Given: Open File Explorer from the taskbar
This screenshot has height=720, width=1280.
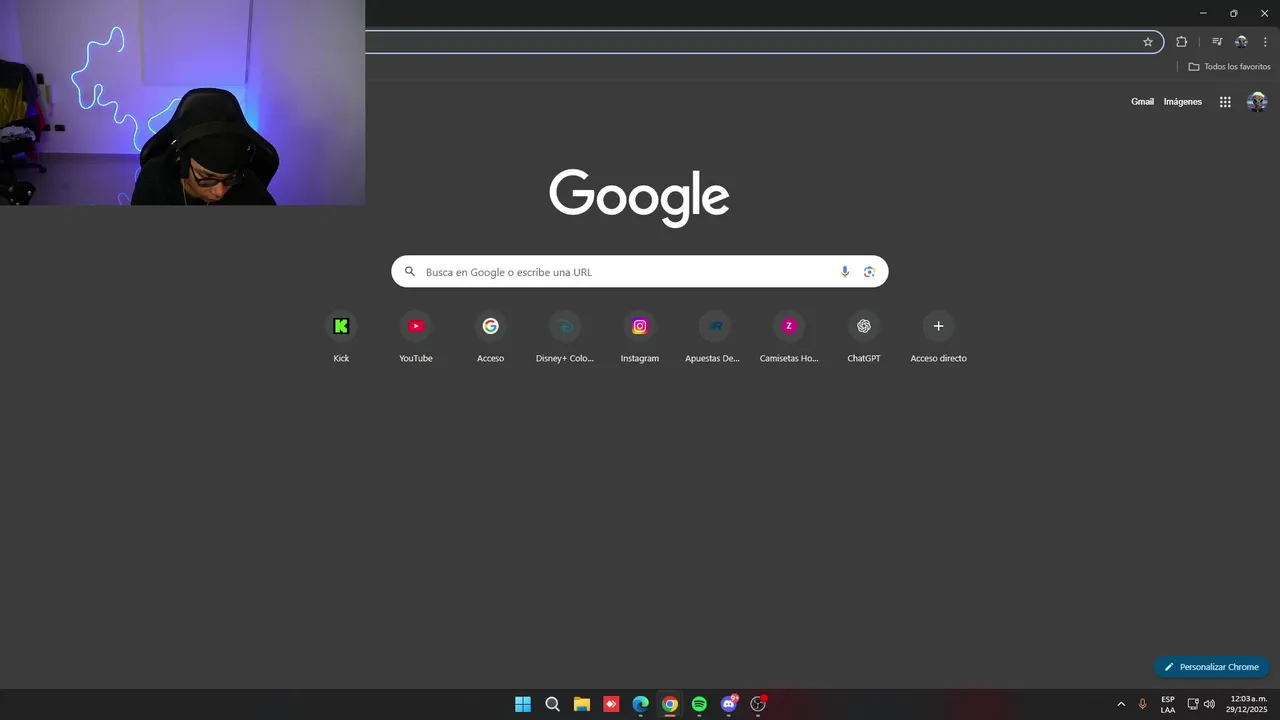Looking at the screenshot, I should pos(582,704).
